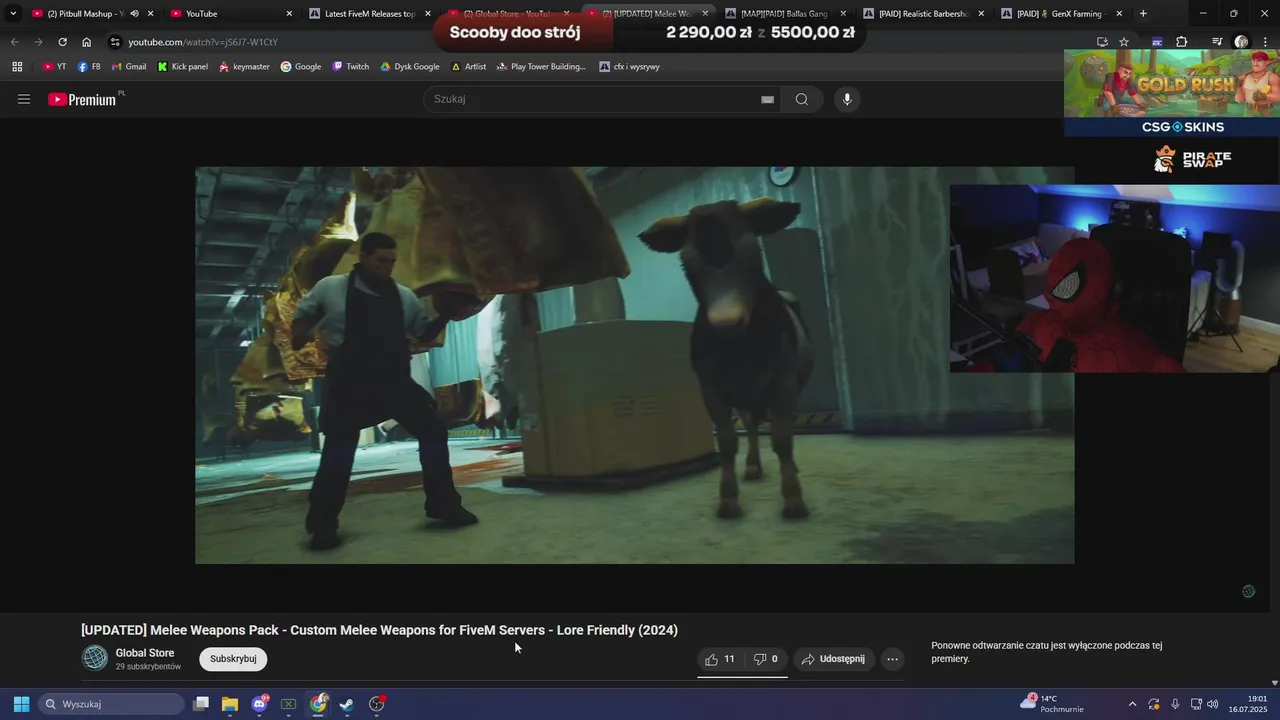Reload the current page

[x=62, y=42]
